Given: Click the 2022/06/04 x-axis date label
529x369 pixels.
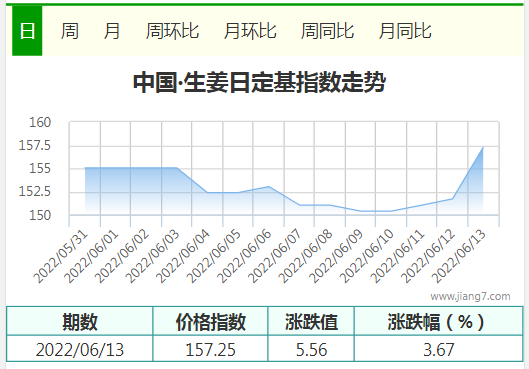Looking at the screenshot, I should [183, 257].
